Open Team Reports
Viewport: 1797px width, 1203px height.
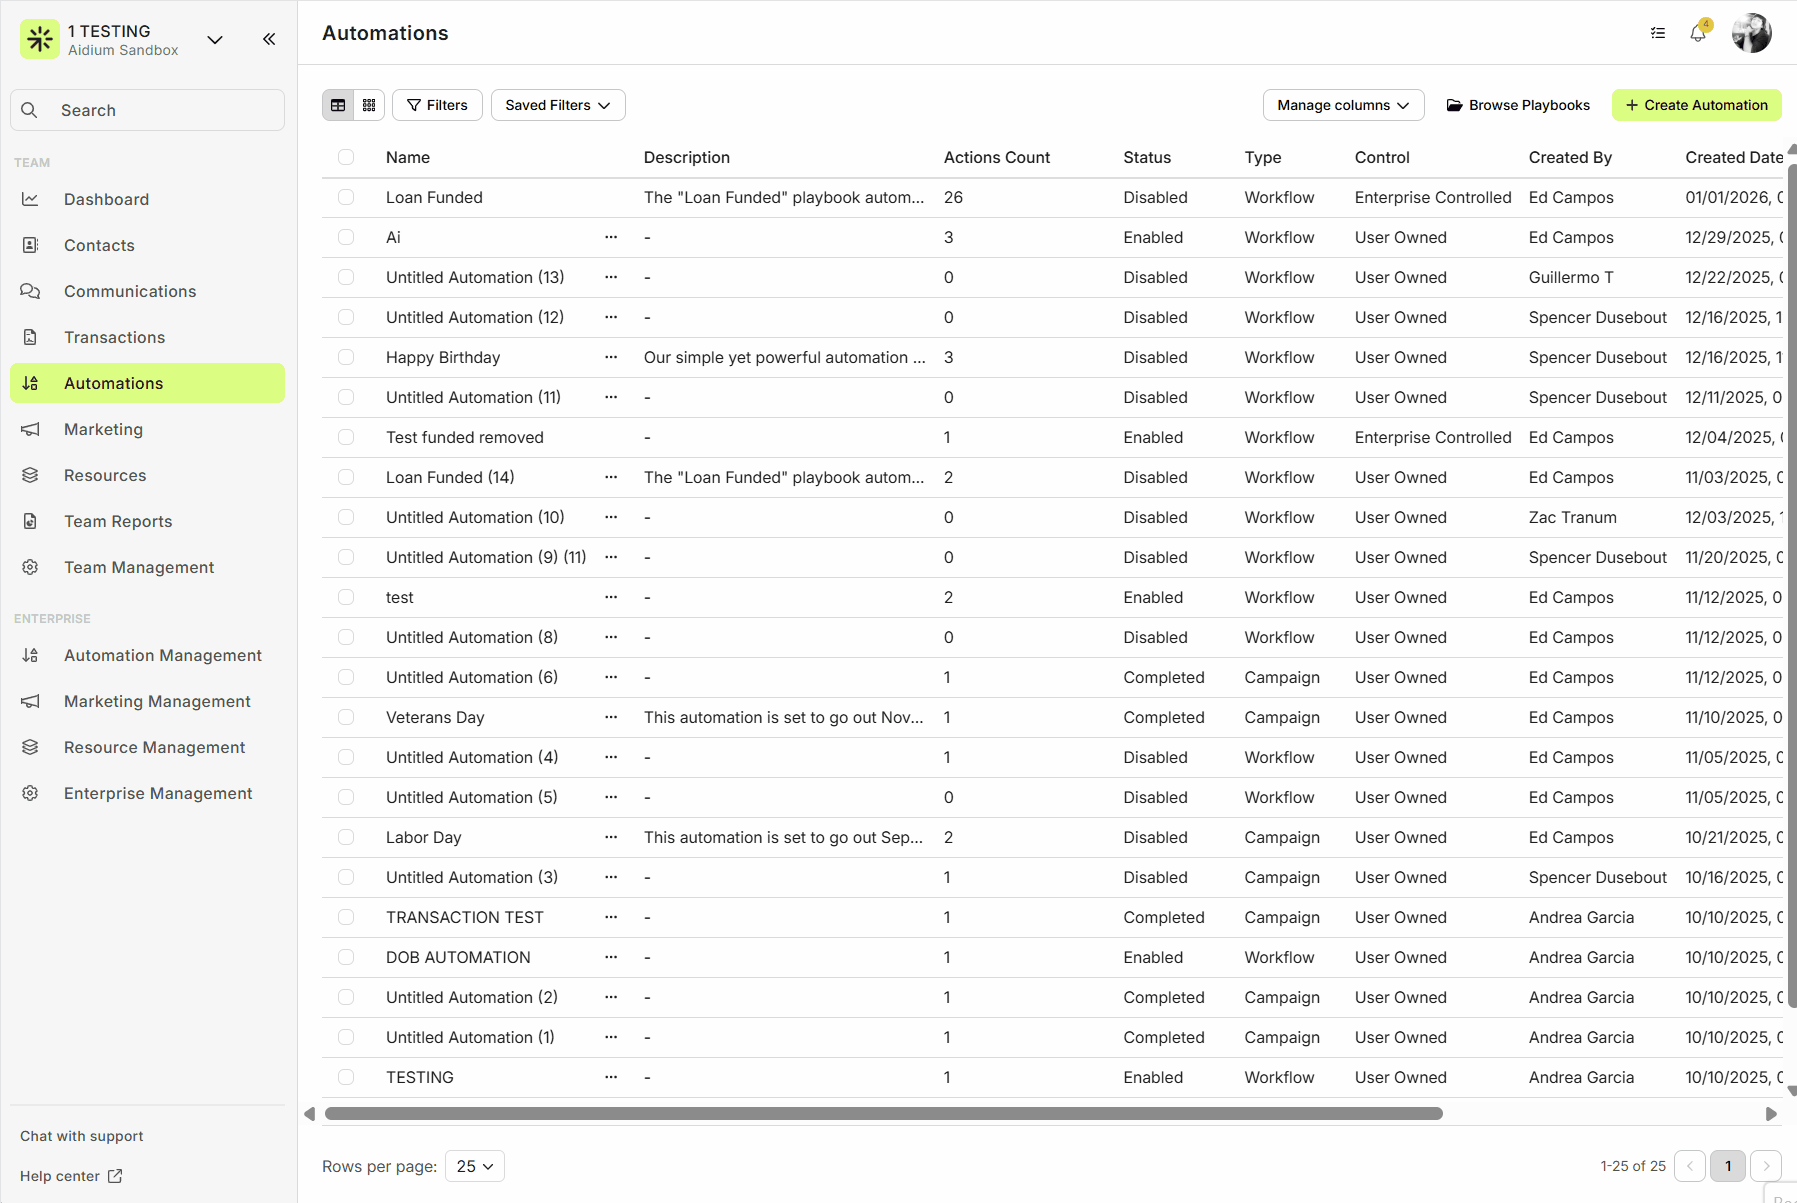pos(118,521)
